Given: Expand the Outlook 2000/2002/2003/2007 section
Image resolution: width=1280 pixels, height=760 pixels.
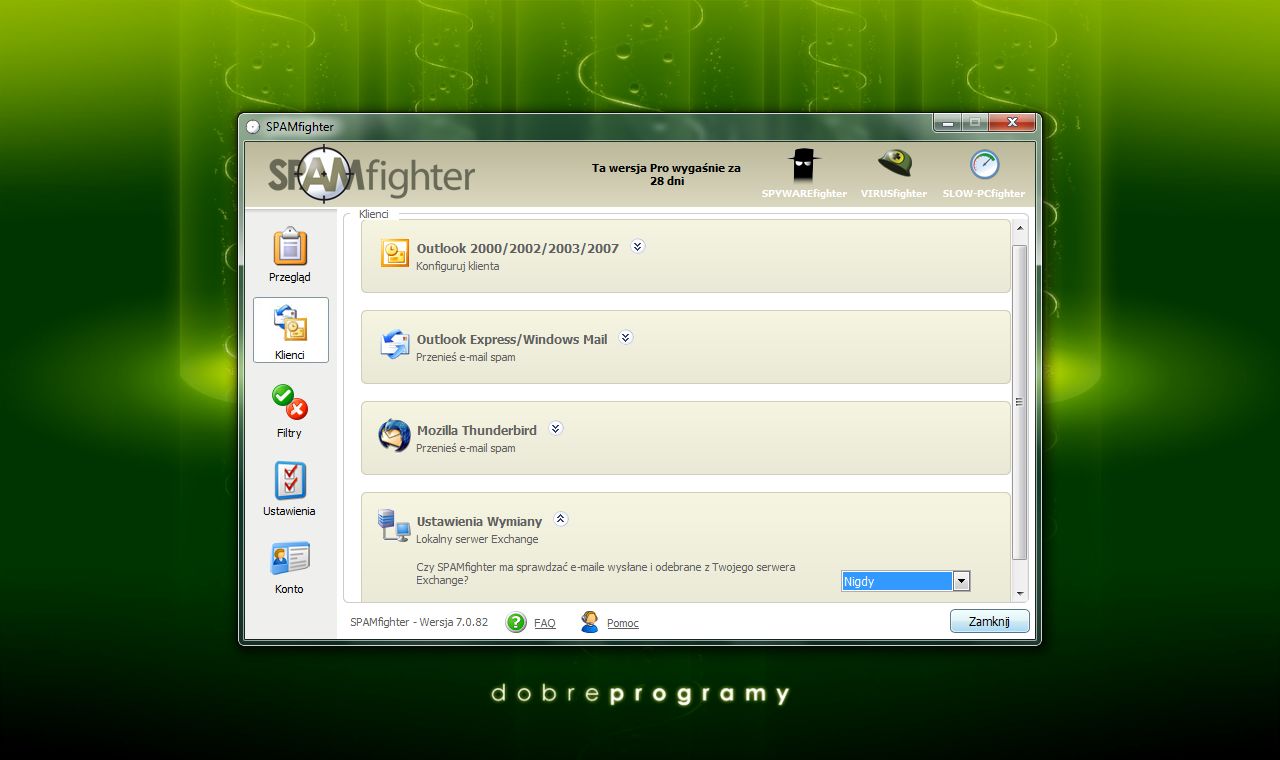Looking at the screenshot, I should 638,246.
